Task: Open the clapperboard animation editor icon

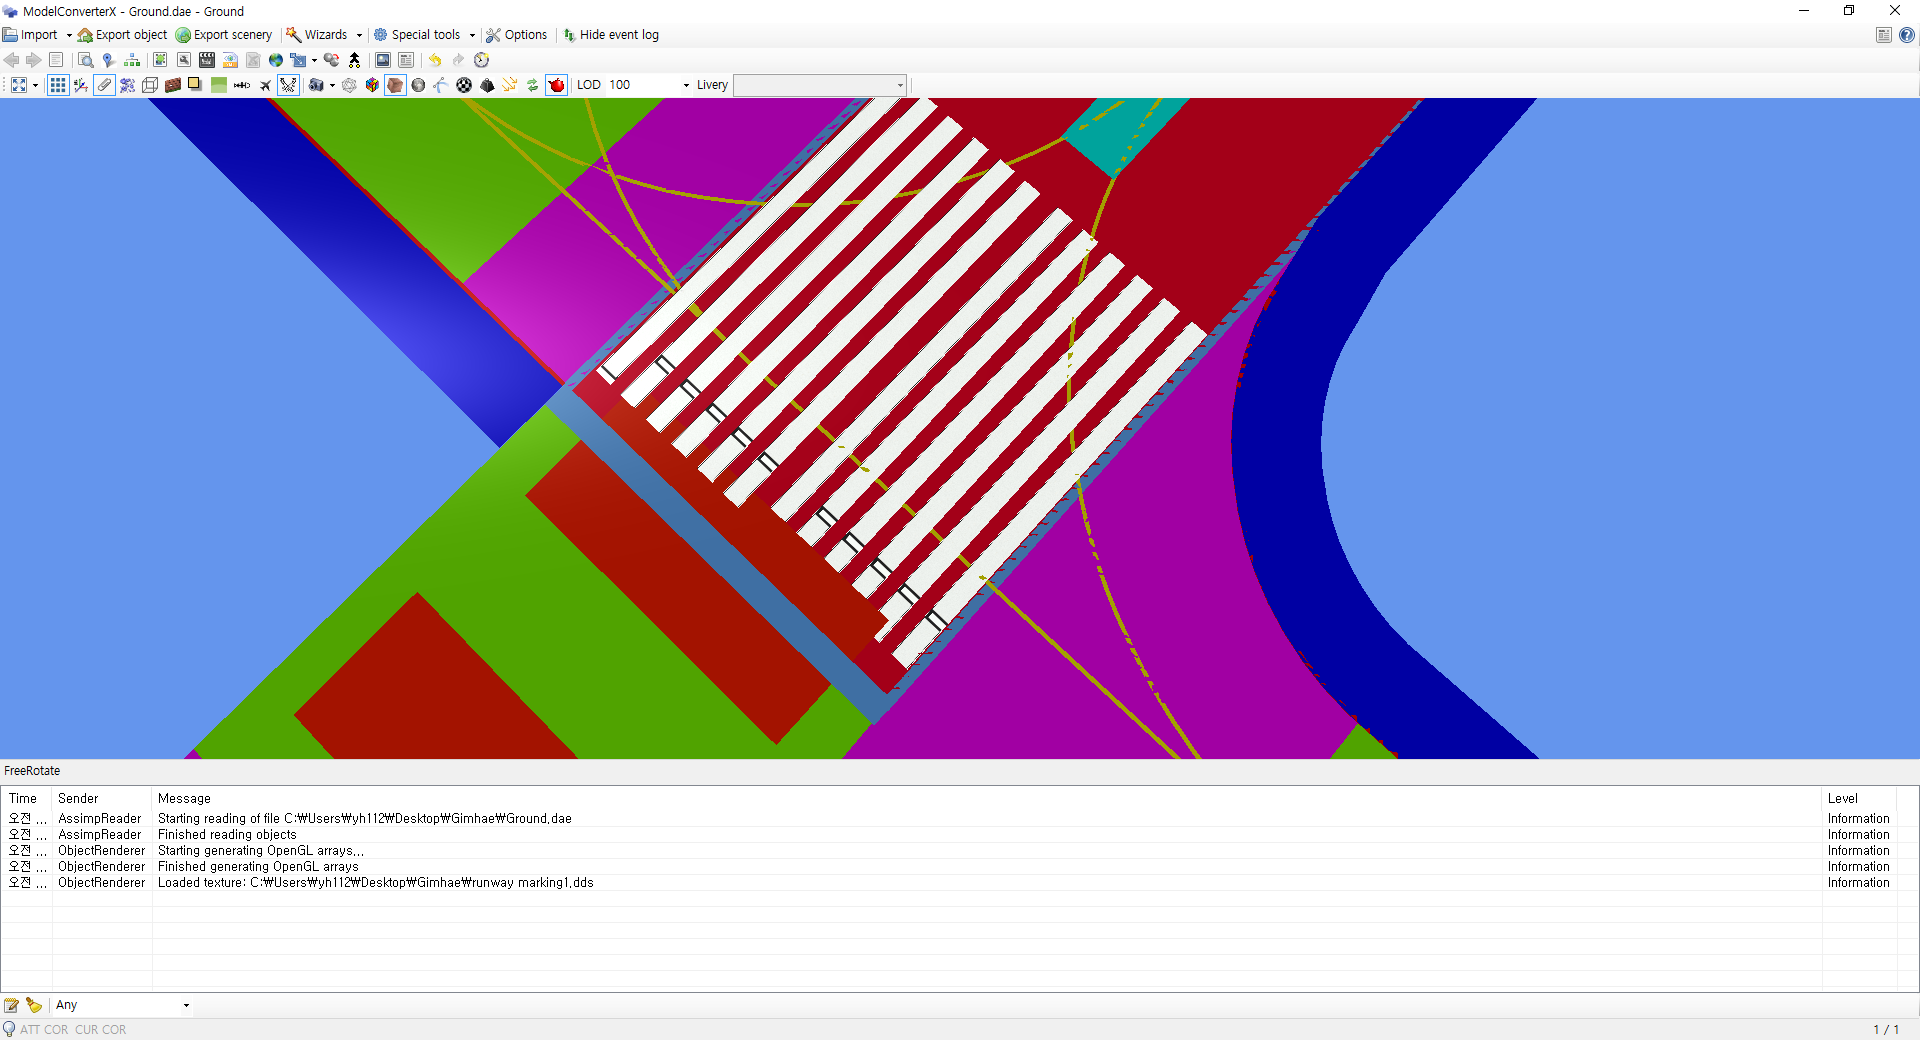Action: tap(207, 60)
